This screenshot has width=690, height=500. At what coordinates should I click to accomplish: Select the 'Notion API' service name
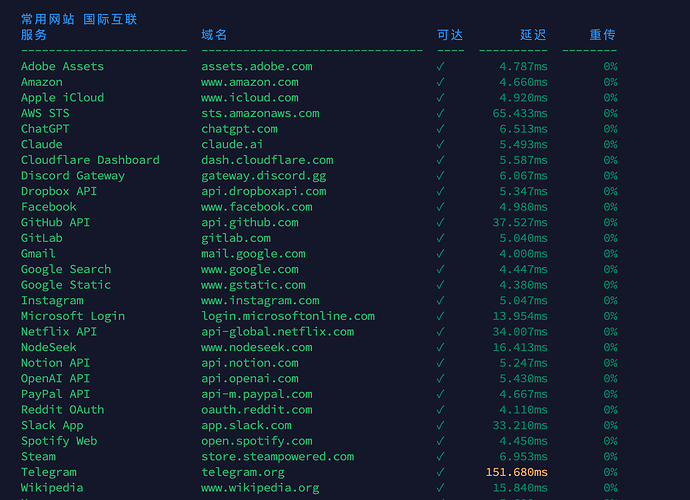point(55,363)
